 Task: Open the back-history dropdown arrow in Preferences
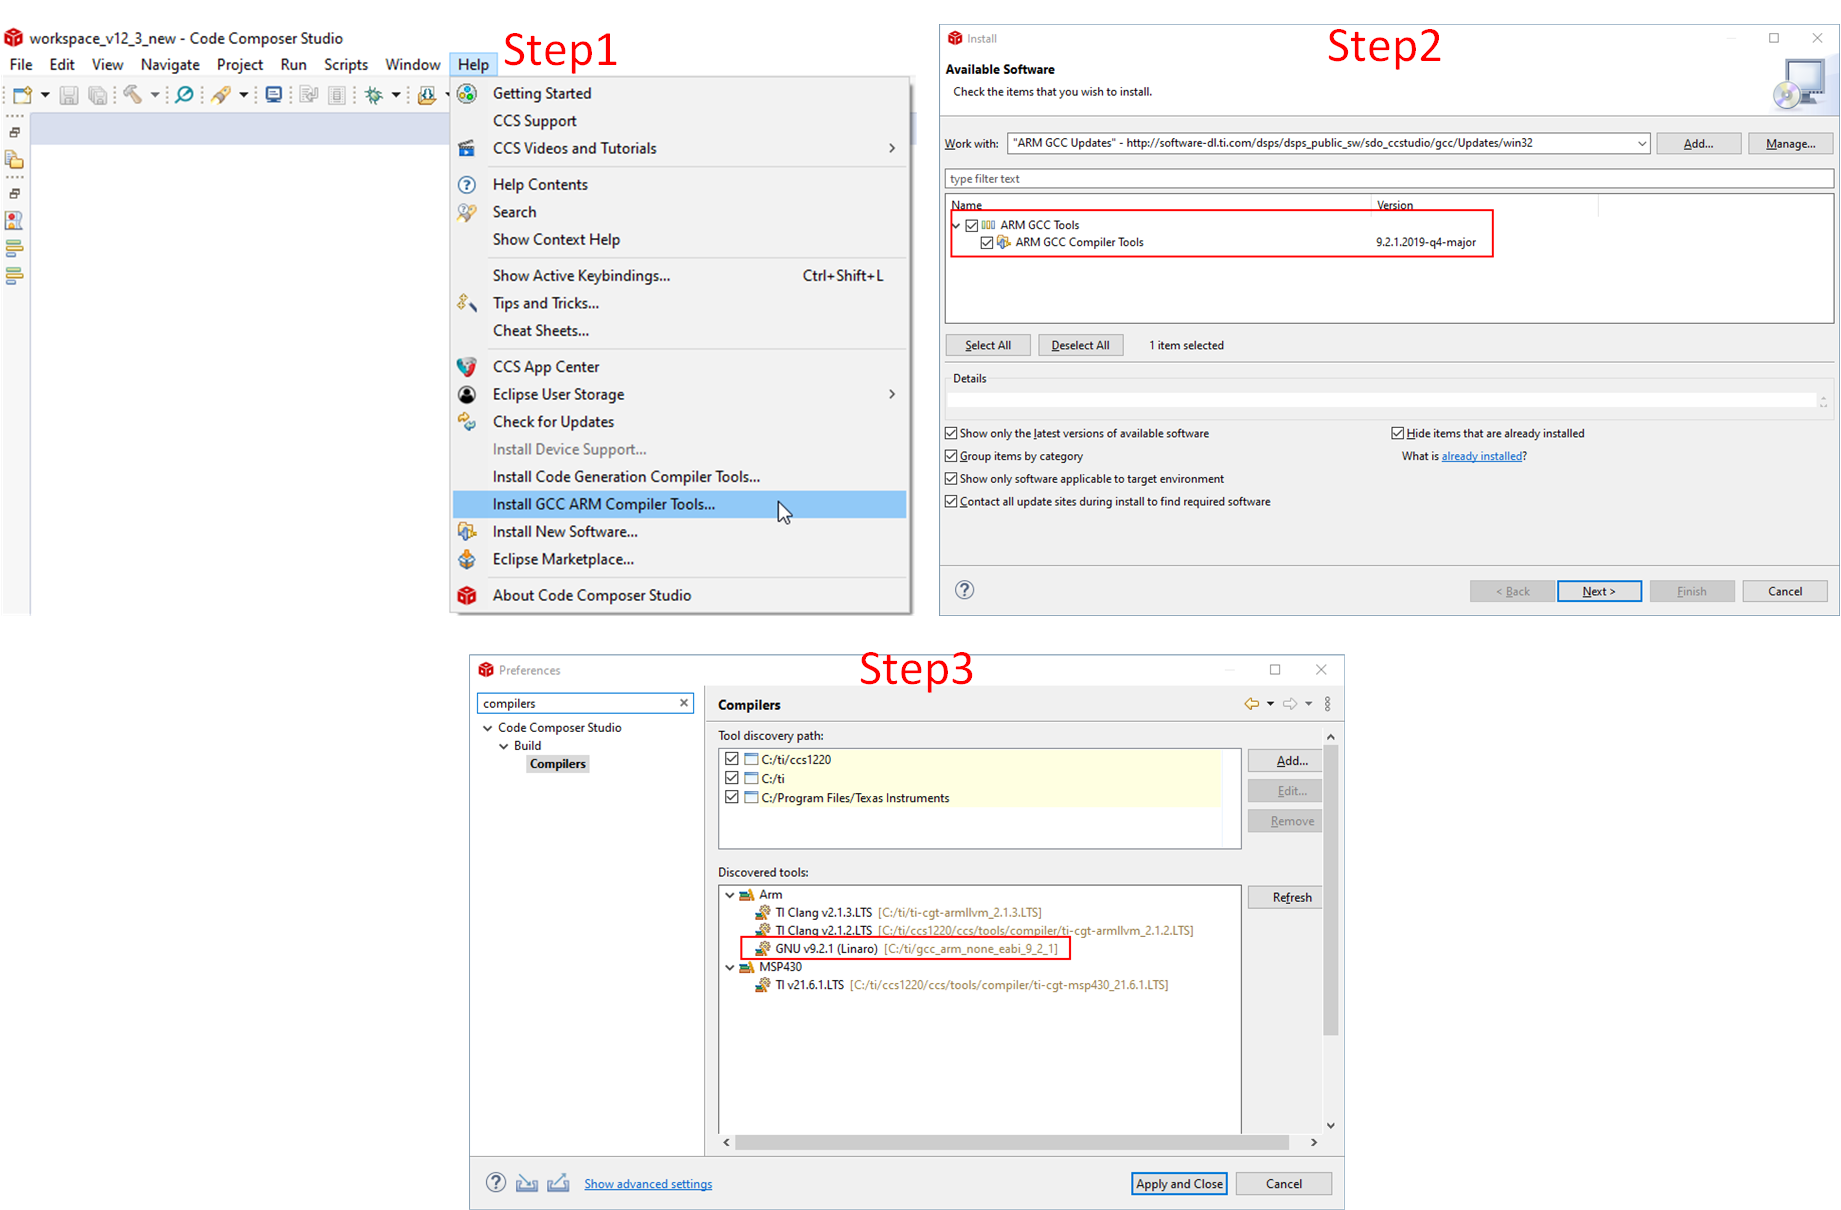click(1270, 704)
